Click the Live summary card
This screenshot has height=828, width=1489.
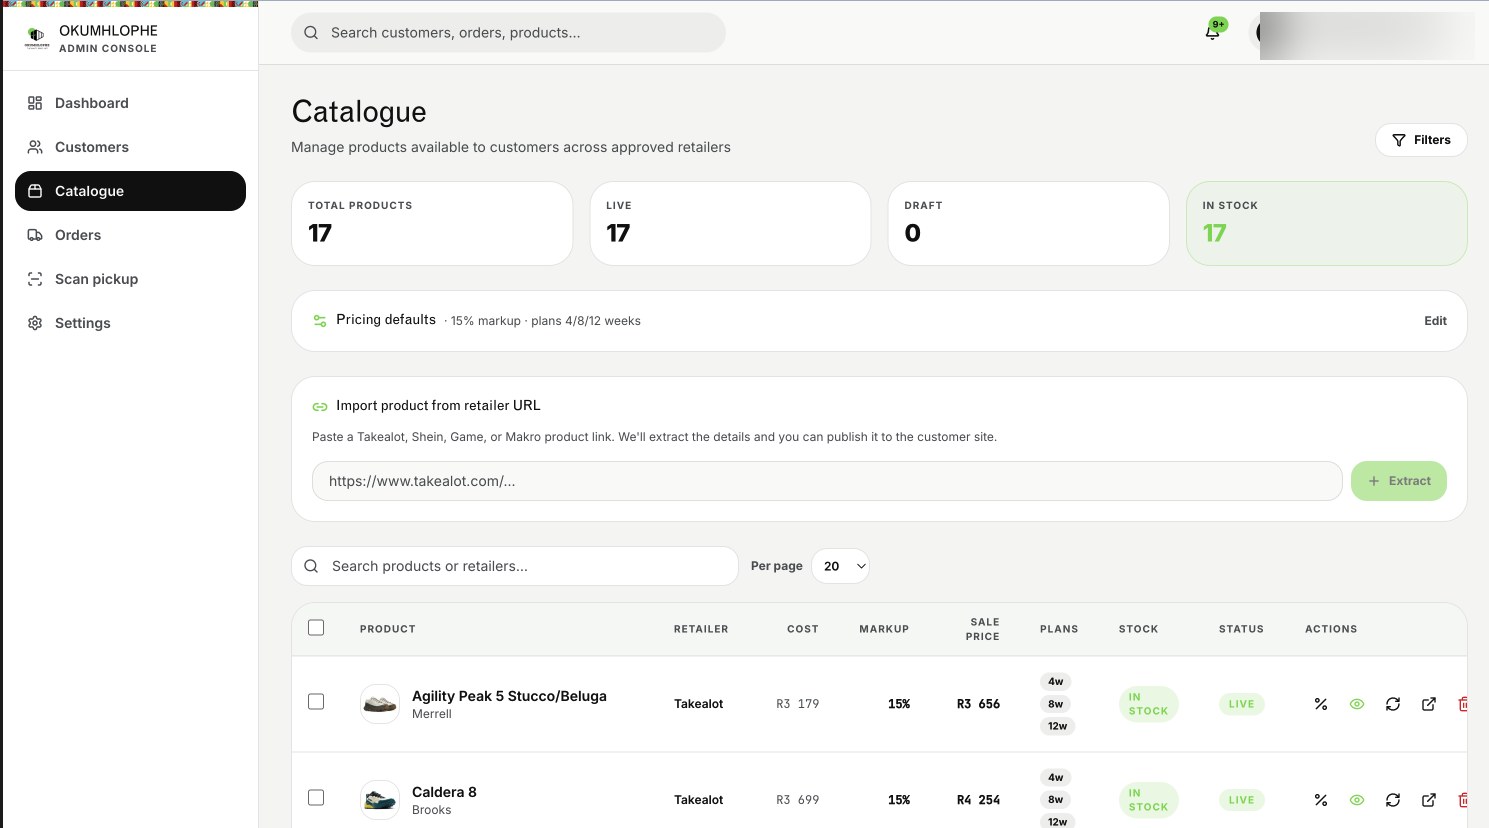click(730, 223)
